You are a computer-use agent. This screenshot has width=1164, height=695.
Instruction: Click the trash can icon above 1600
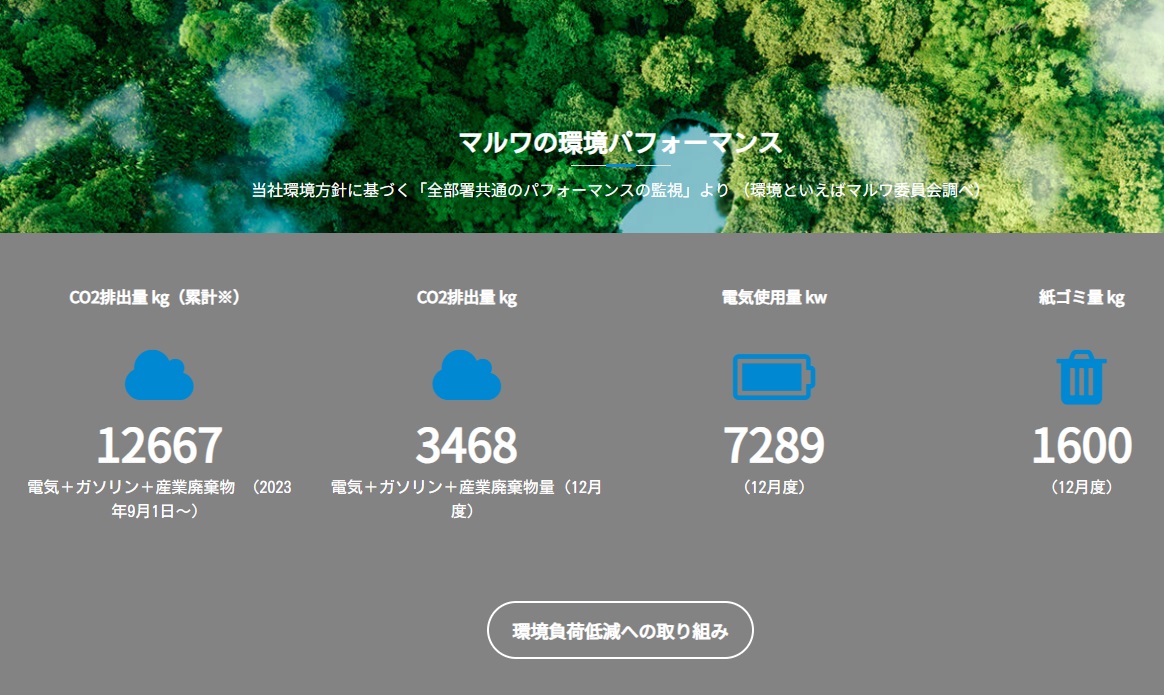pos(1081,376)
